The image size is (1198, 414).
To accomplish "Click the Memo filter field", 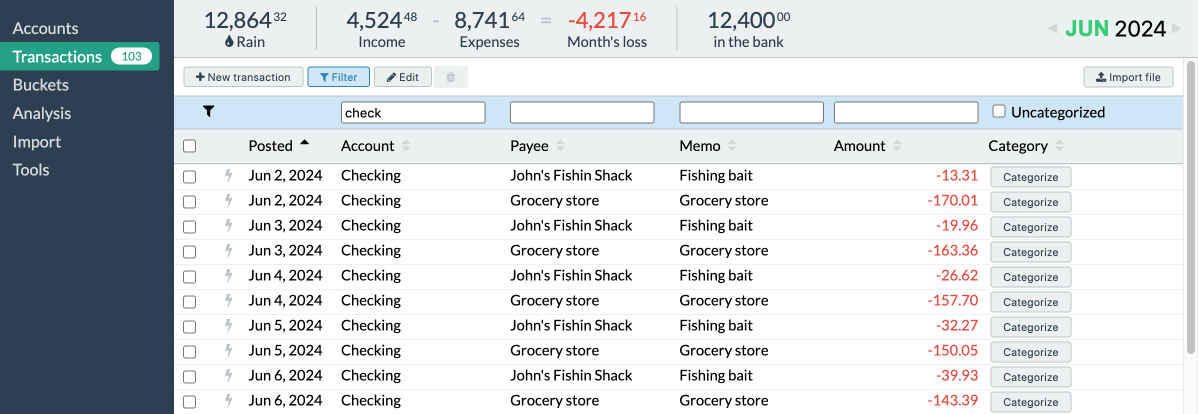I will tap(752, 112).
